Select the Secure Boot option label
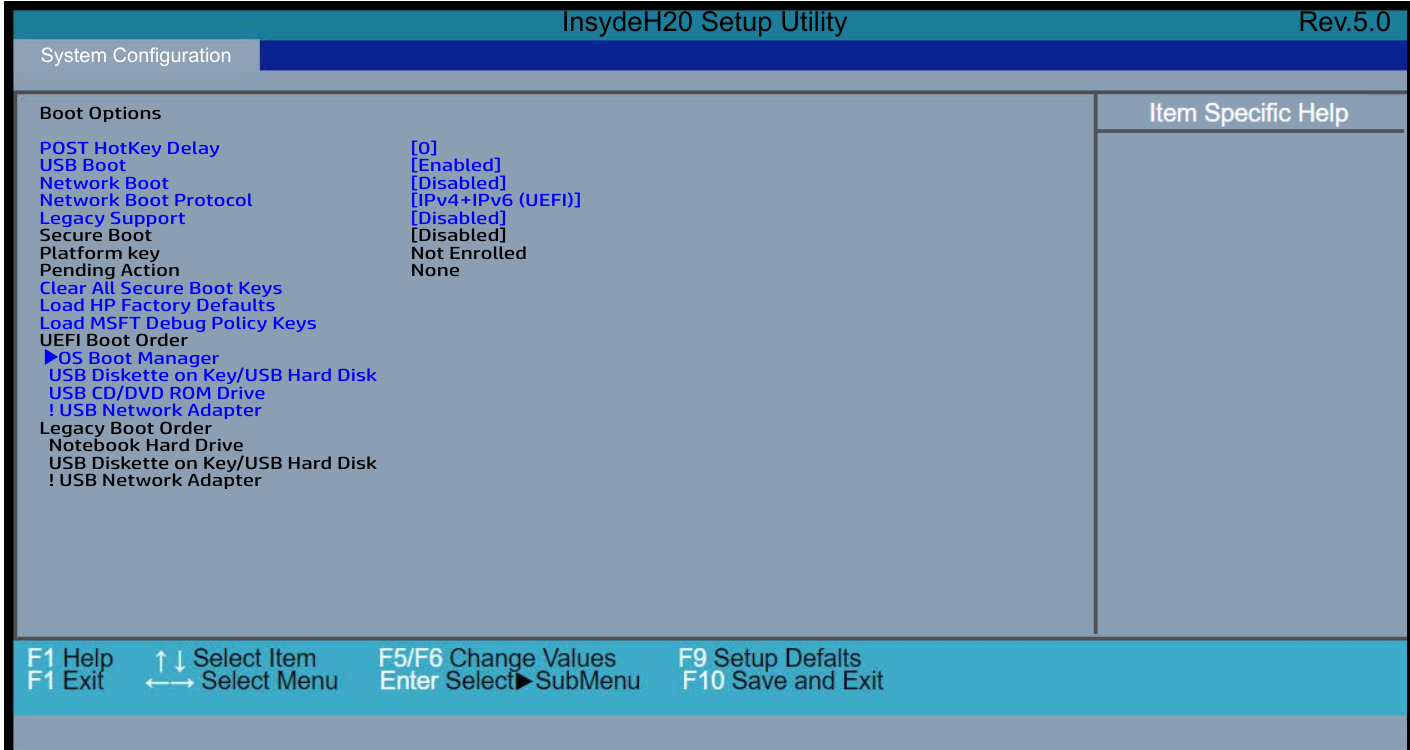Image resolution: width=1410 pixels, height=750 pixels. [x=96, y=235]
